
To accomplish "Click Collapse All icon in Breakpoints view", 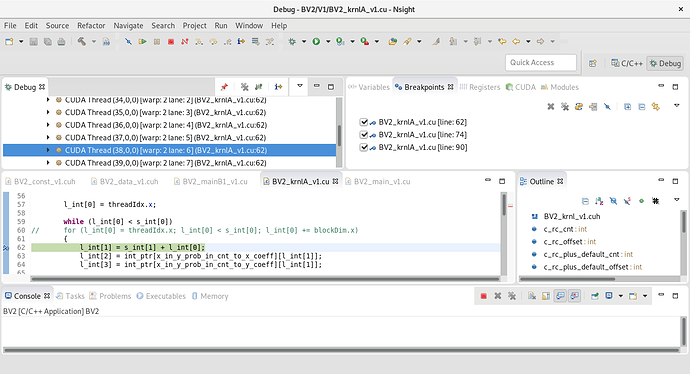I will click(x=642, y=106).
